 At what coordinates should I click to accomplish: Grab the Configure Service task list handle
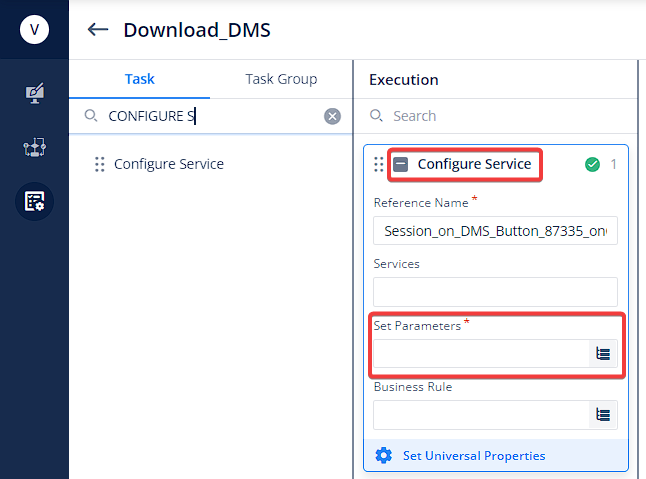tap(100, 164)
